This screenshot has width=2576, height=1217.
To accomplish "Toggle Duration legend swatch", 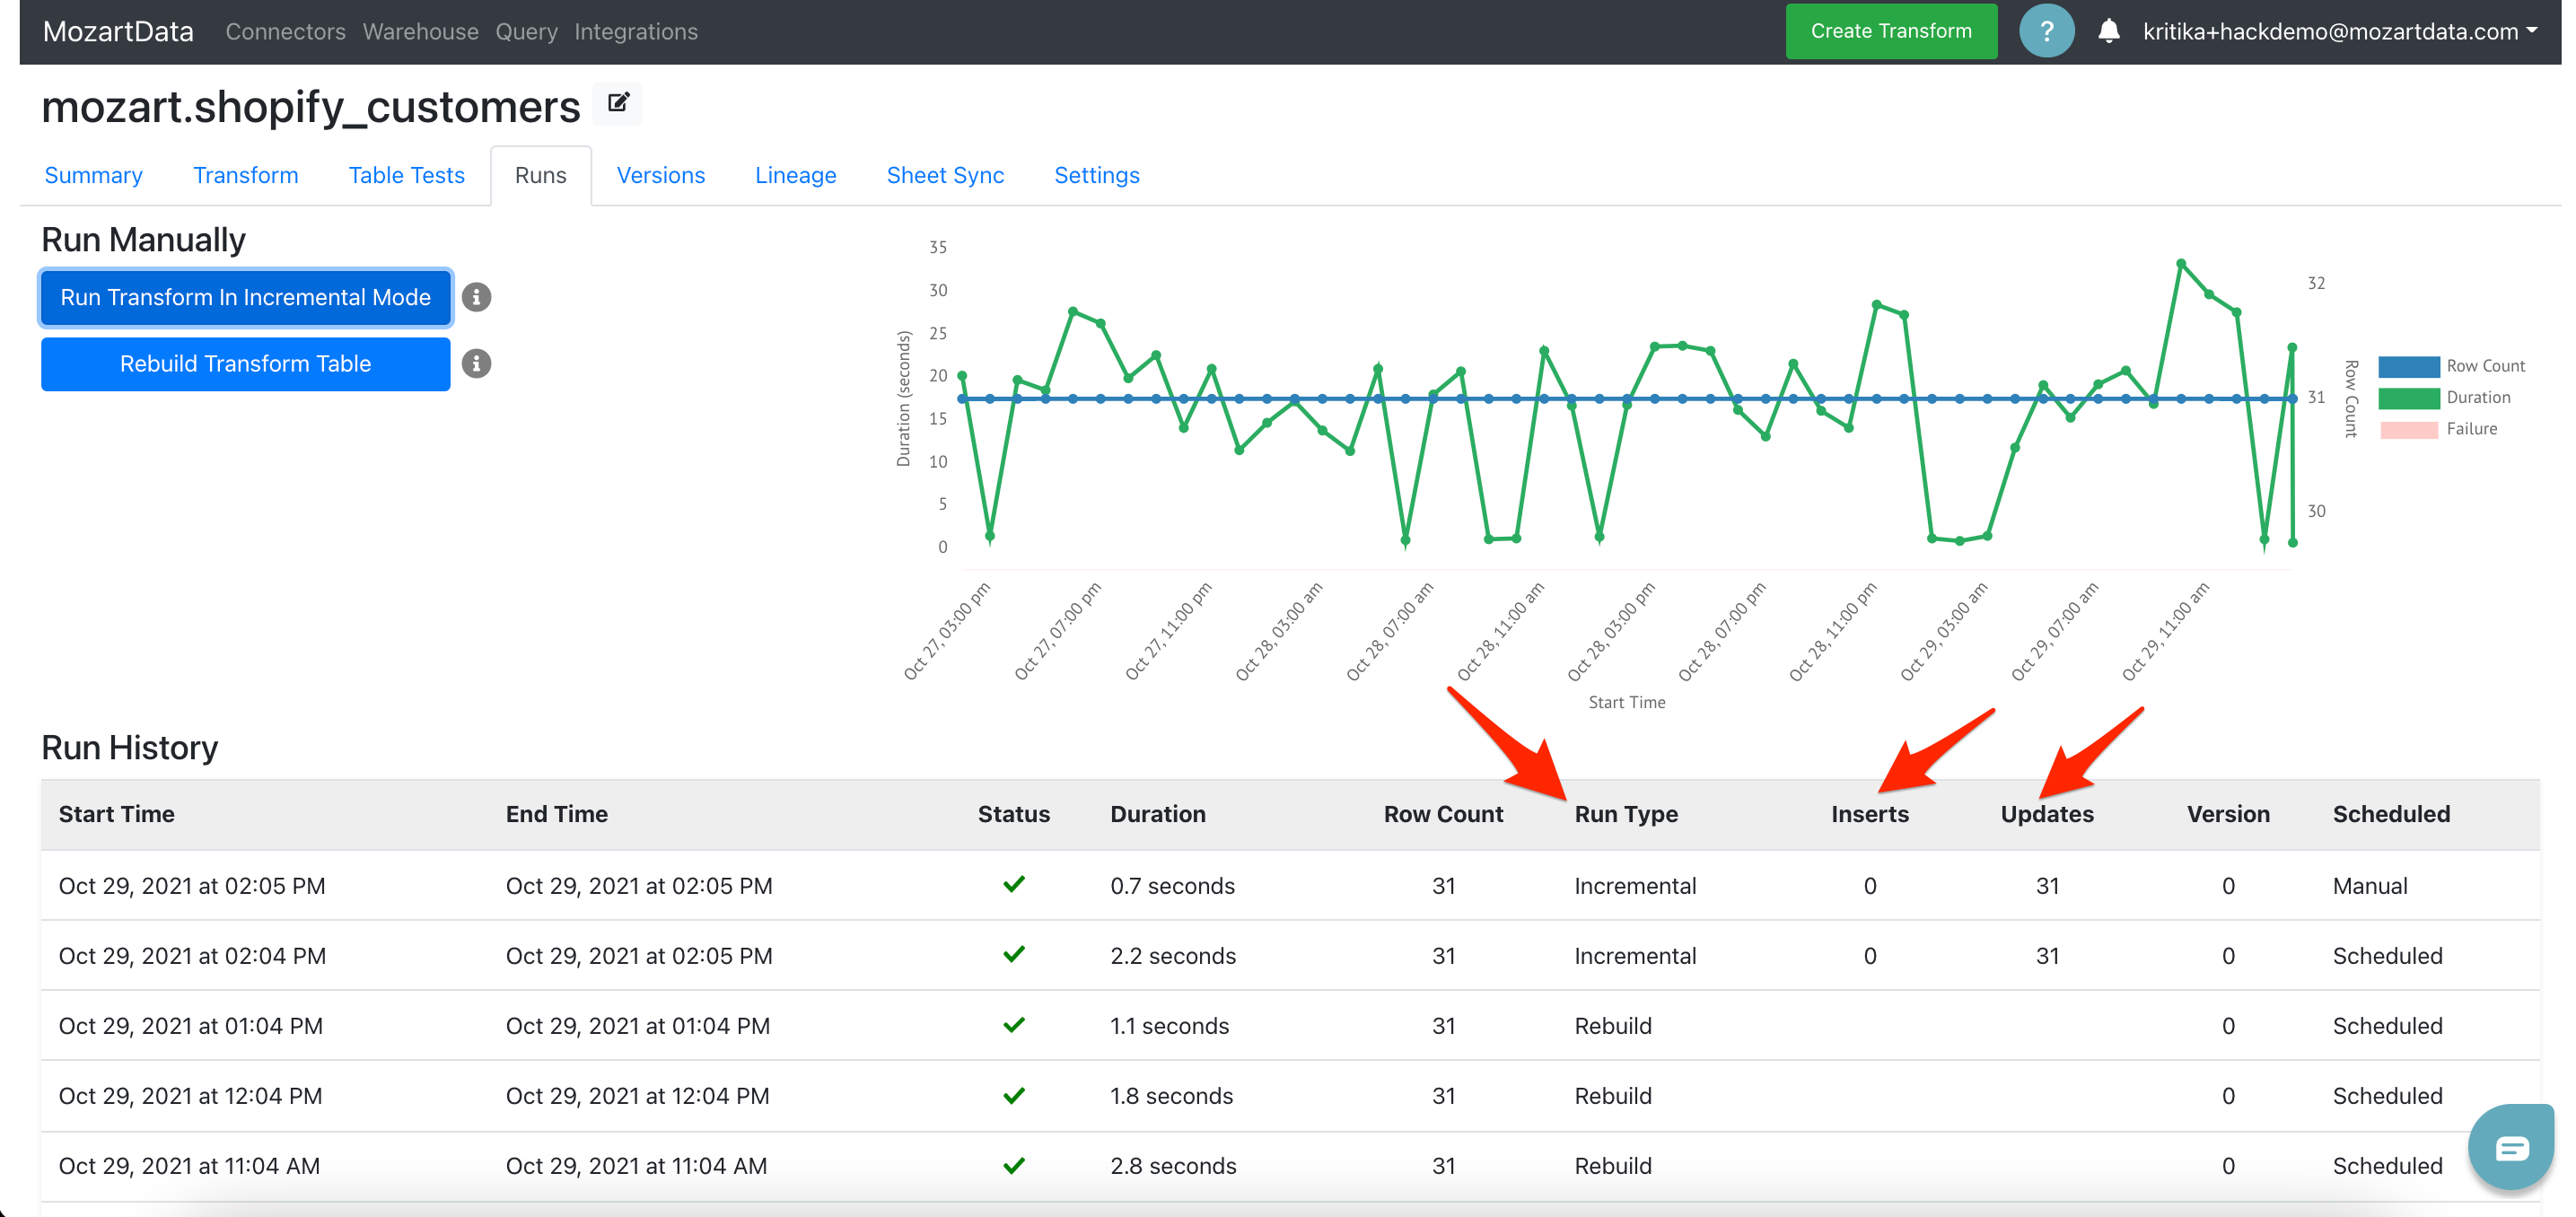I will pyautogui.click(x=2408, y=397).
